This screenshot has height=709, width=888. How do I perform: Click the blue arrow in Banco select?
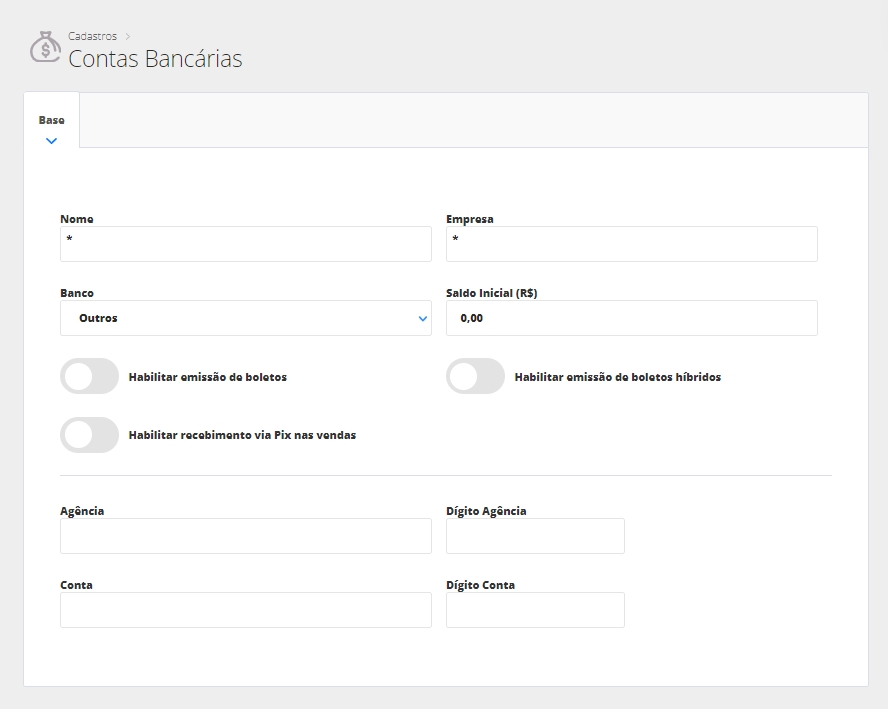(422, 318)
